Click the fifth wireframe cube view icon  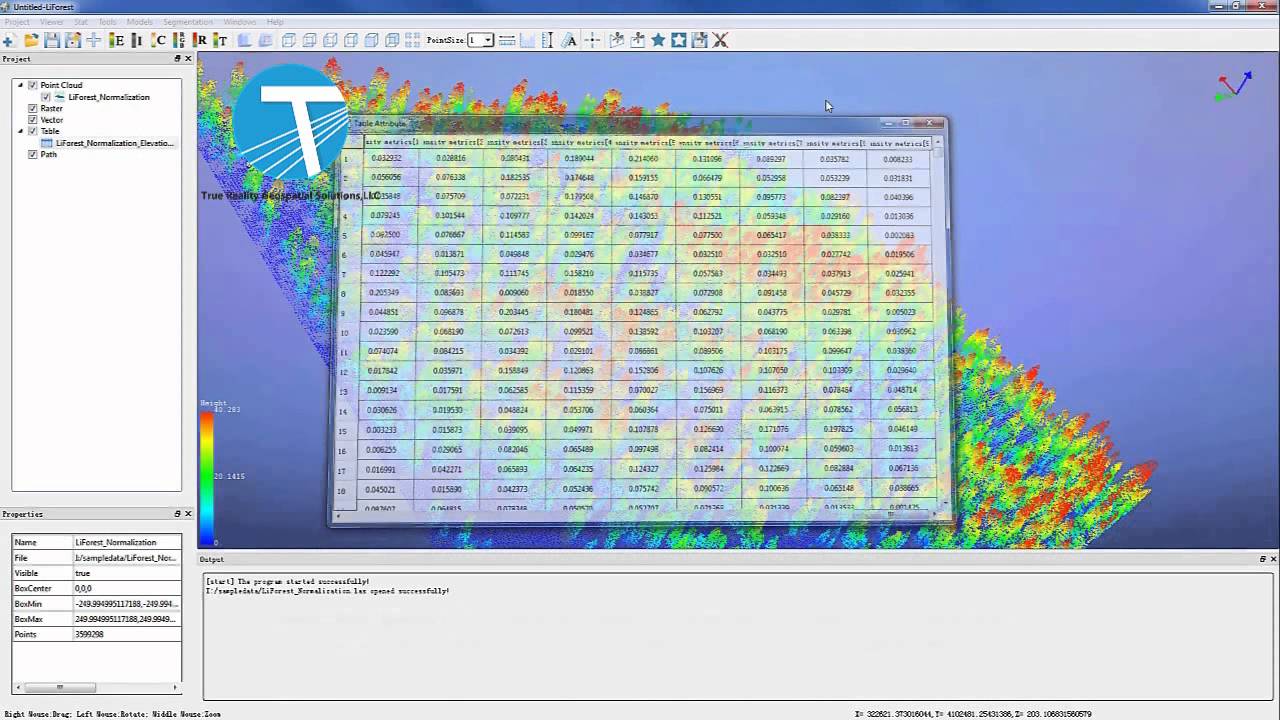[371, 40]
